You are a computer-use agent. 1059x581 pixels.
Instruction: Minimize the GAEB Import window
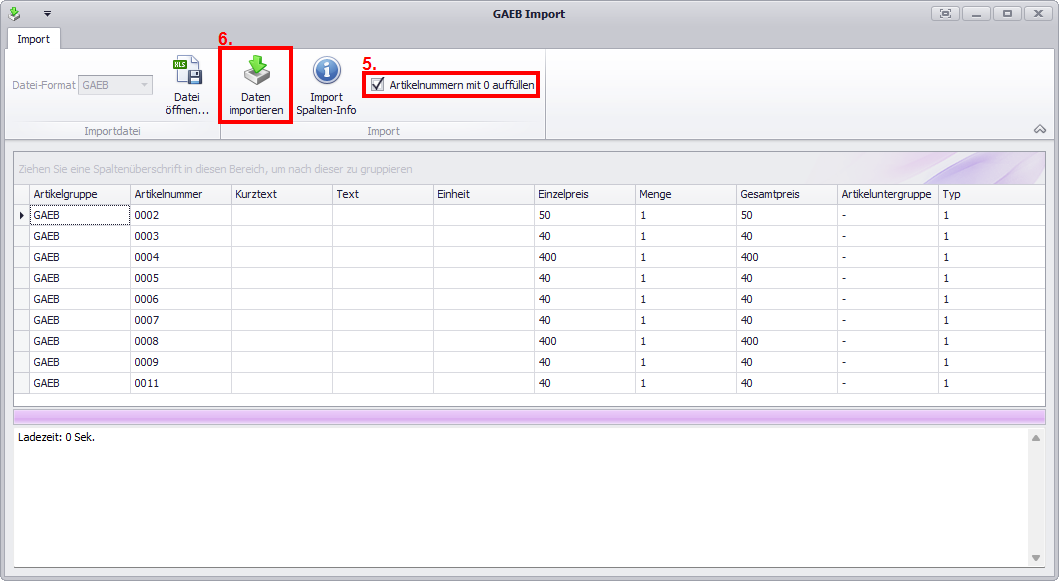click(x=976, y=14)
